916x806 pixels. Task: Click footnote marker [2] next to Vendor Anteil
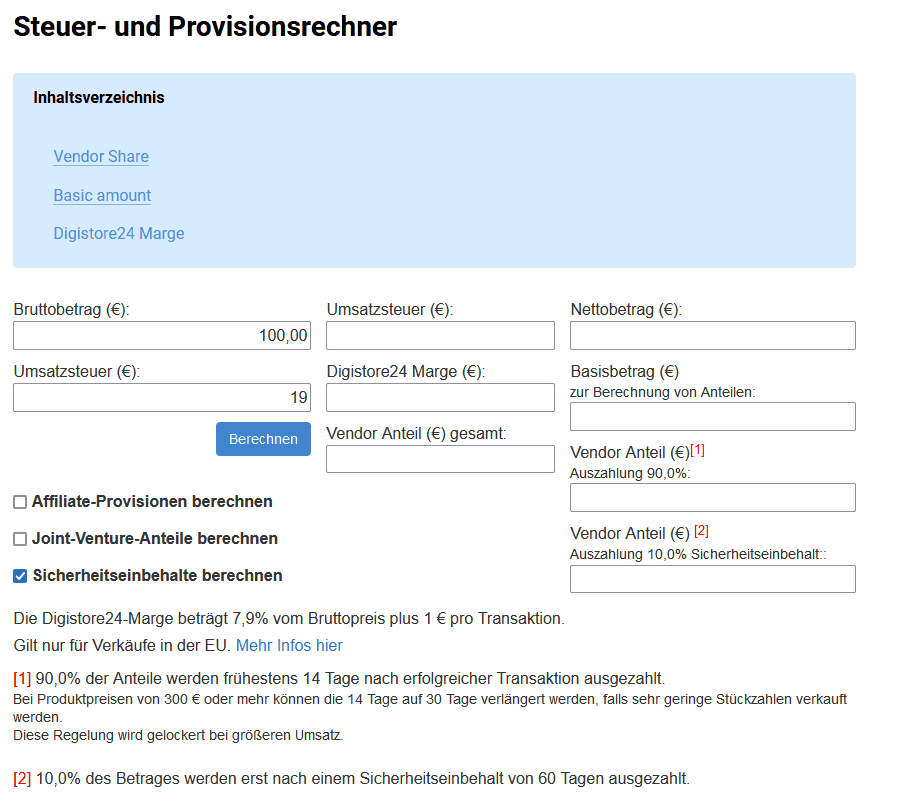click(702, 531)
